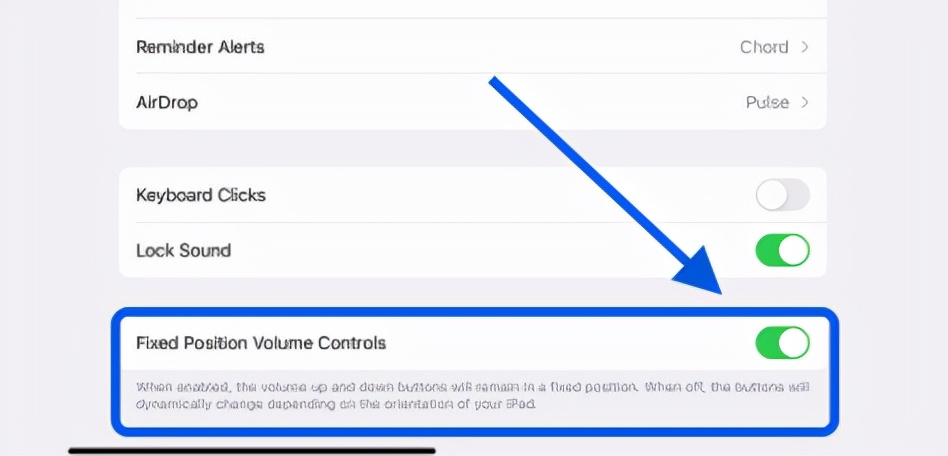Disable Fixed Position Volume Controls switch

pos(782,343)
